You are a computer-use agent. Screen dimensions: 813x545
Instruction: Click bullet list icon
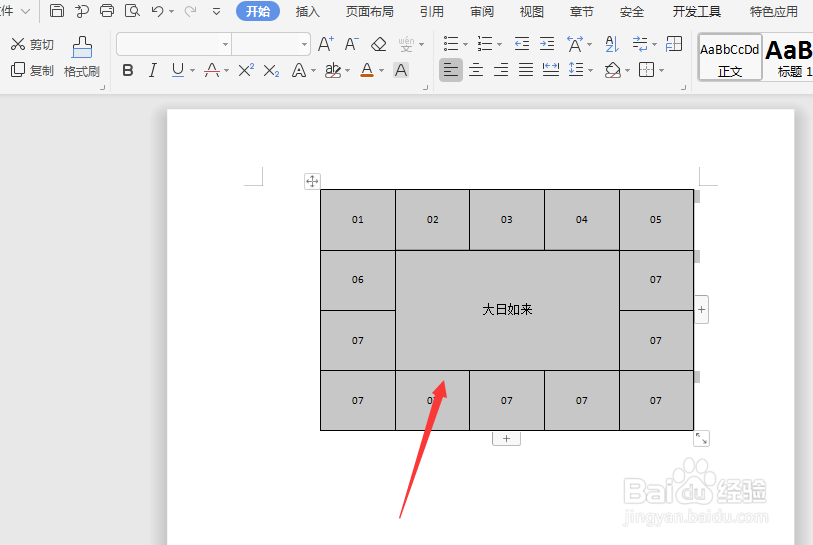[451, 44]
